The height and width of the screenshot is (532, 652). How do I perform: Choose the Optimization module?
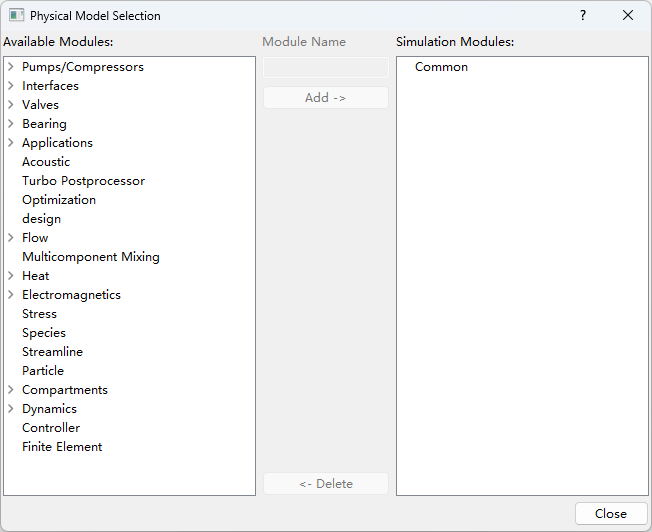59,200
